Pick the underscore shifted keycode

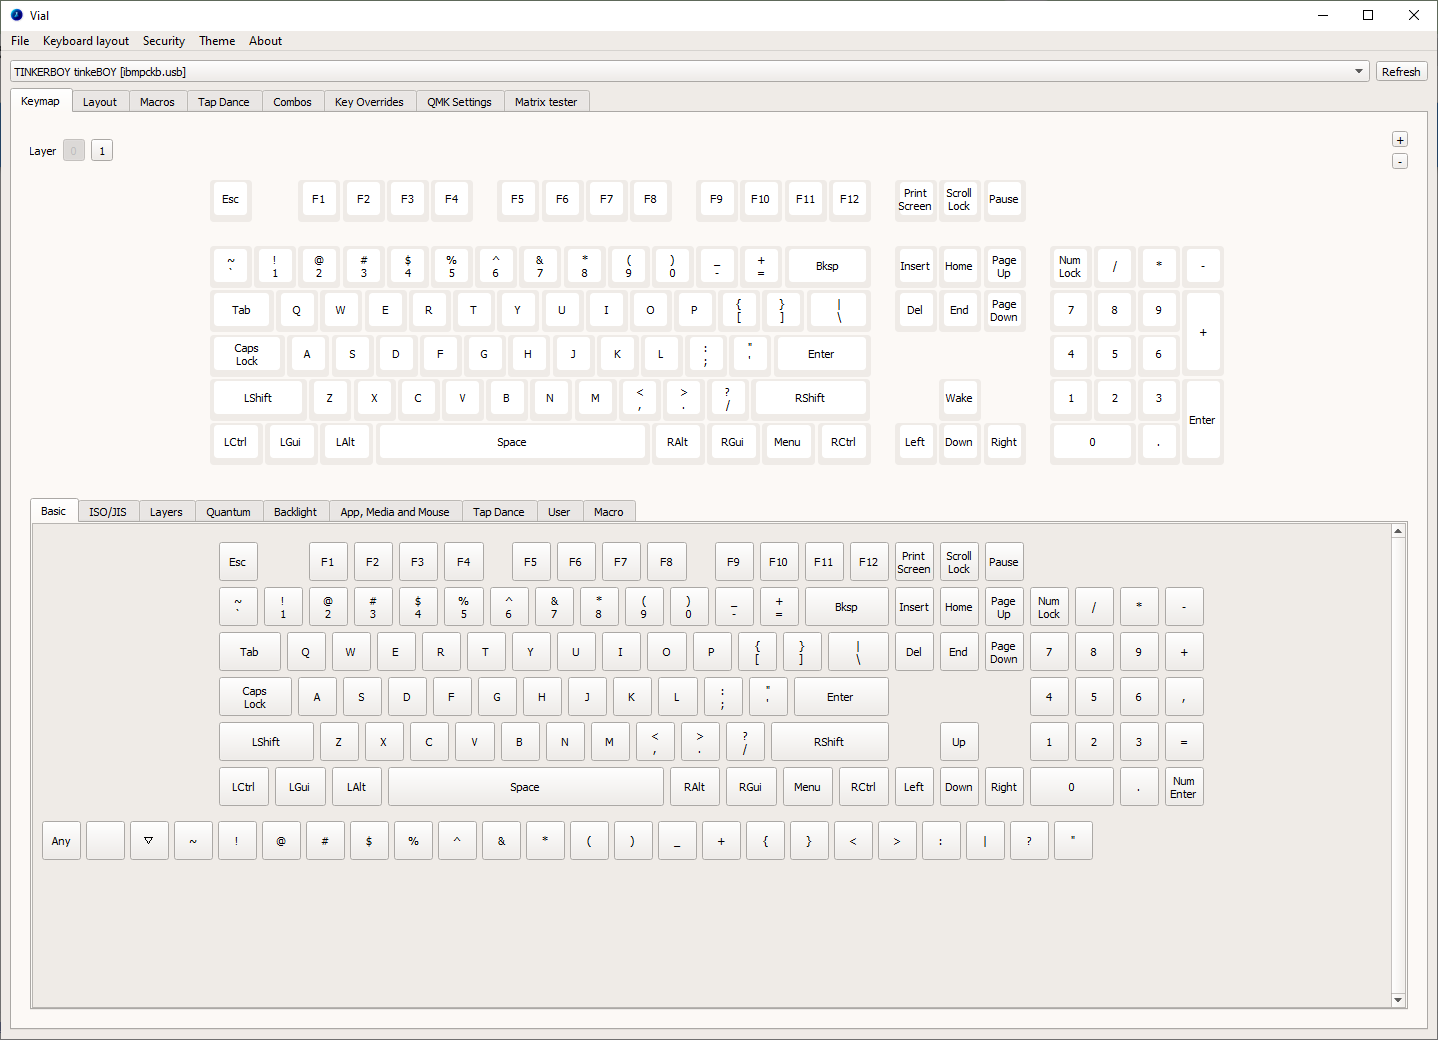point(677,841)
